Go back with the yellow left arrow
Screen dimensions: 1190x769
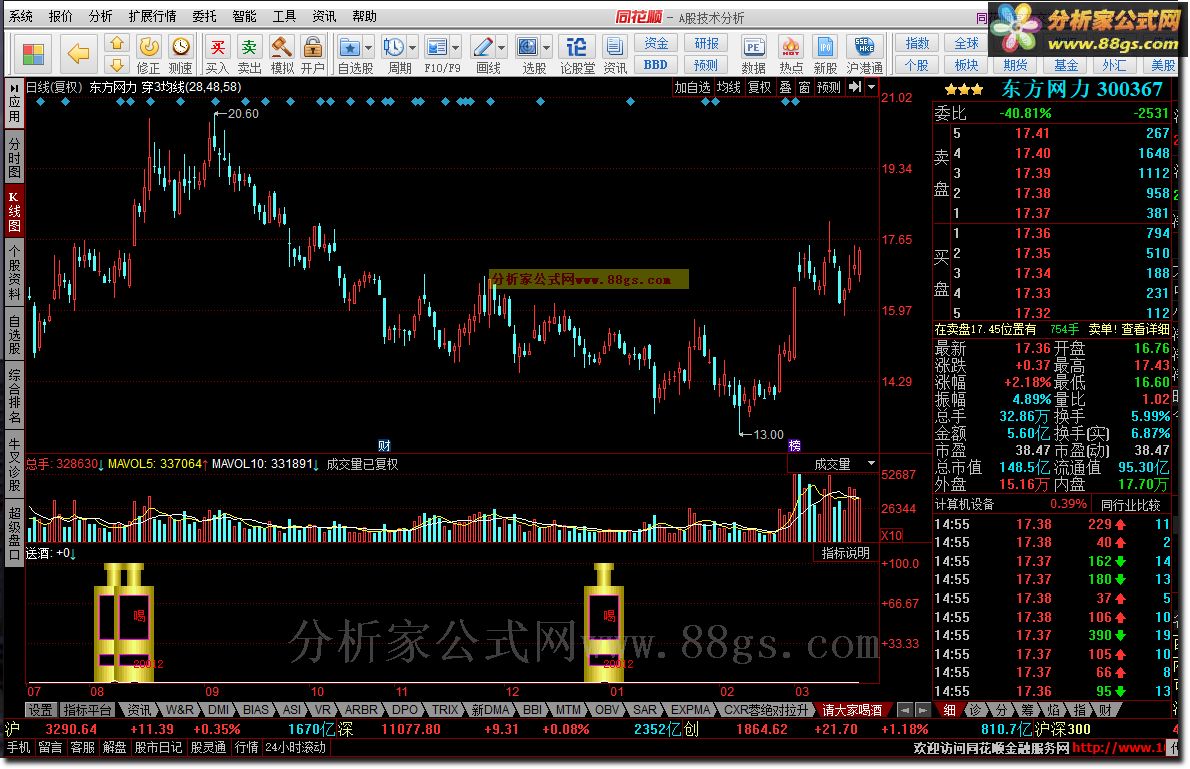(78, 54)
